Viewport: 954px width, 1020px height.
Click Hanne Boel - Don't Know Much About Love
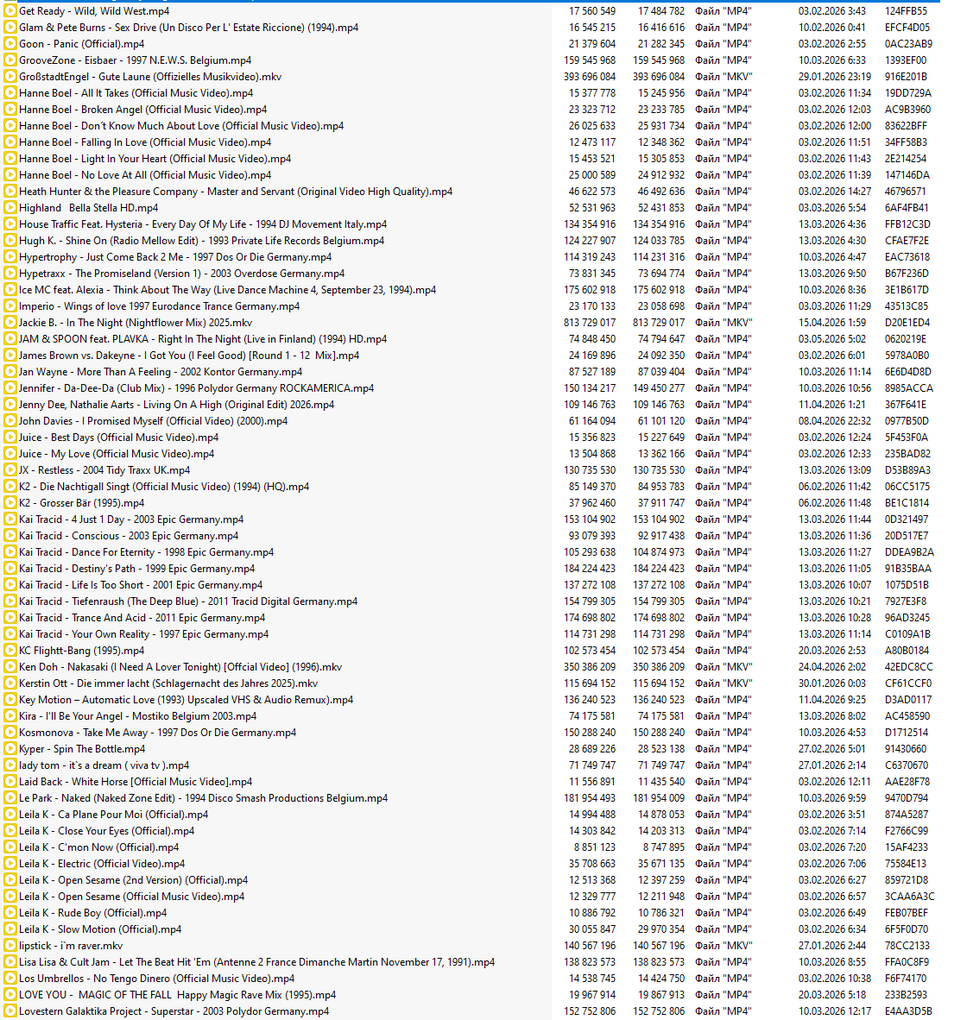tap(181, 126)
